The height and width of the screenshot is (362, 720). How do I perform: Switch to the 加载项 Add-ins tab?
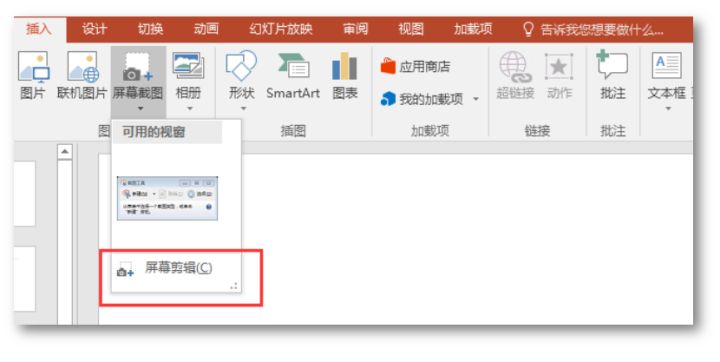click(x=473, y=30)
